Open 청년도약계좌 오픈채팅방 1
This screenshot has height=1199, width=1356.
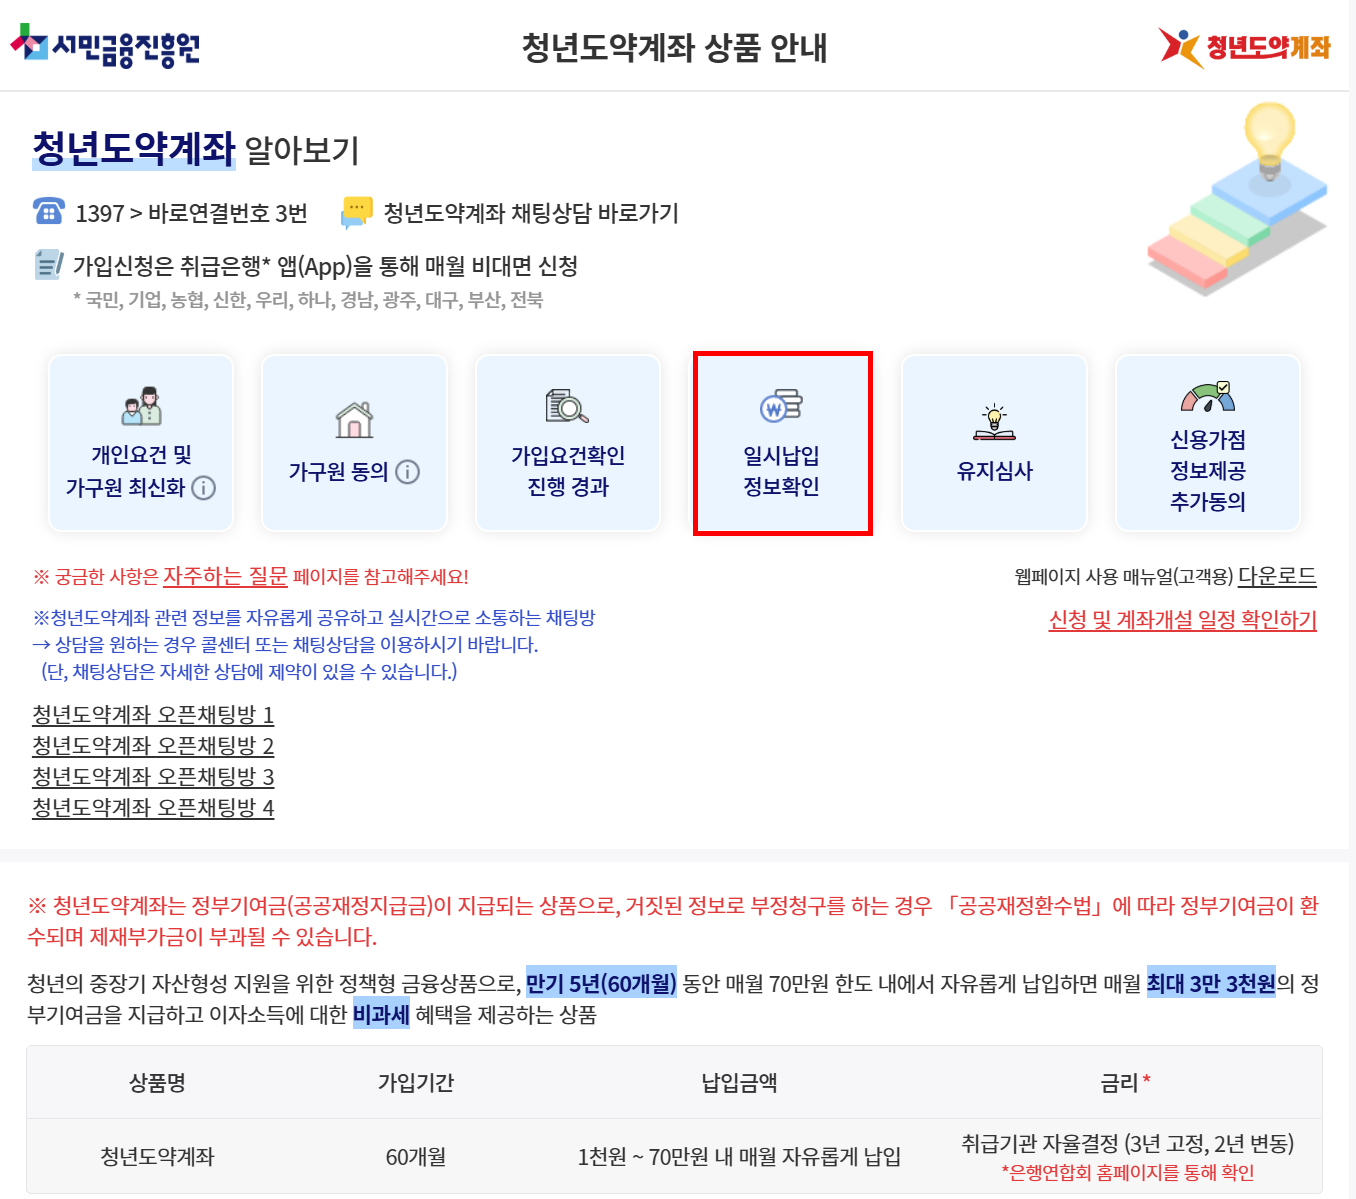(x=153, y=715)
